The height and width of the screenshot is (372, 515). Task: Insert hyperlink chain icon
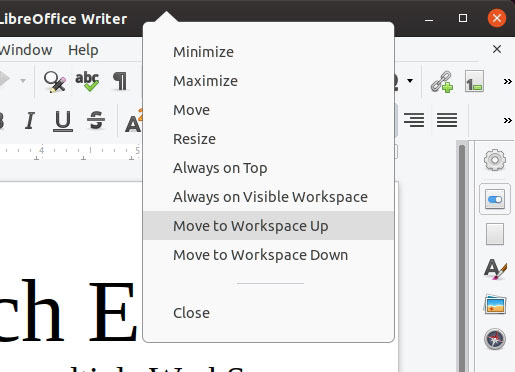pos(442,81)
